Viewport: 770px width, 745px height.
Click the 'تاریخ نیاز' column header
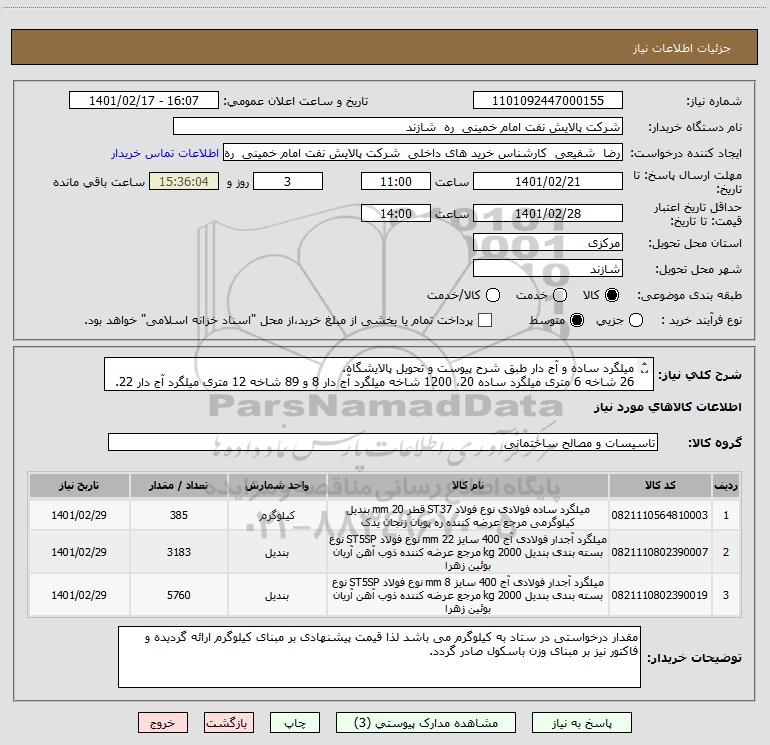[78, 486]
